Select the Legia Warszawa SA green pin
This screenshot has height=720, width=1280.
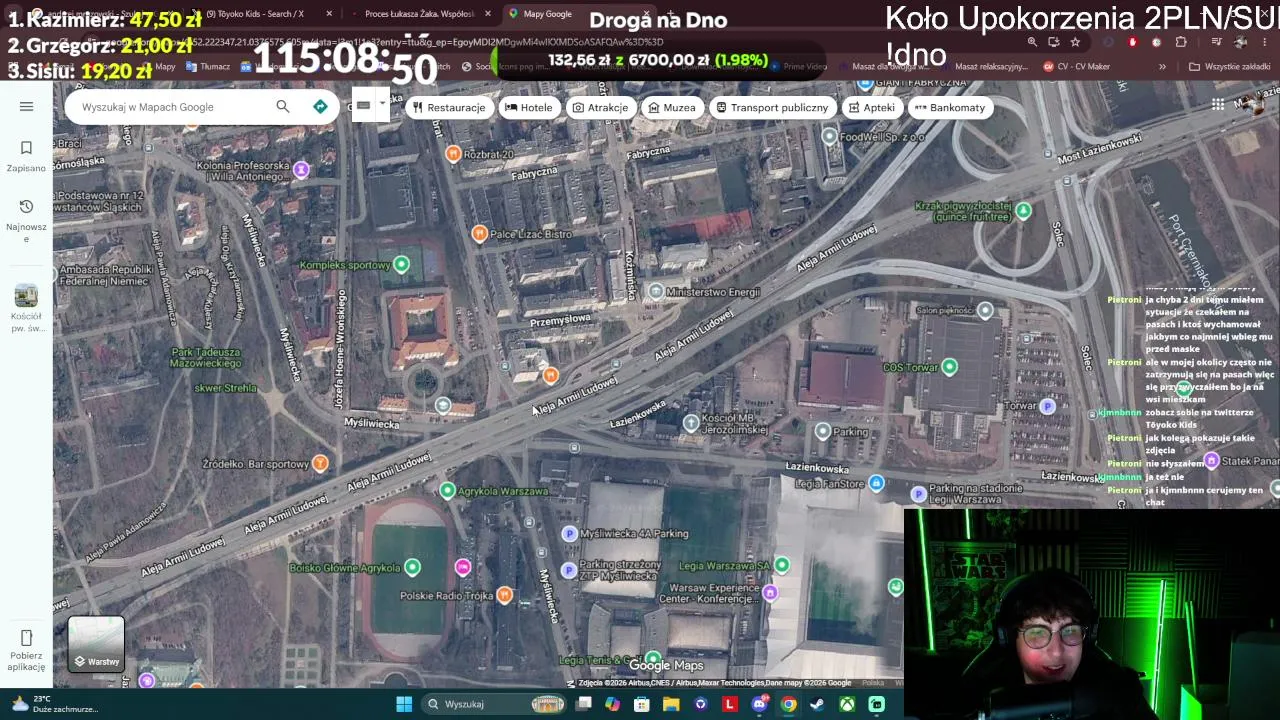[x=782, y=565]
